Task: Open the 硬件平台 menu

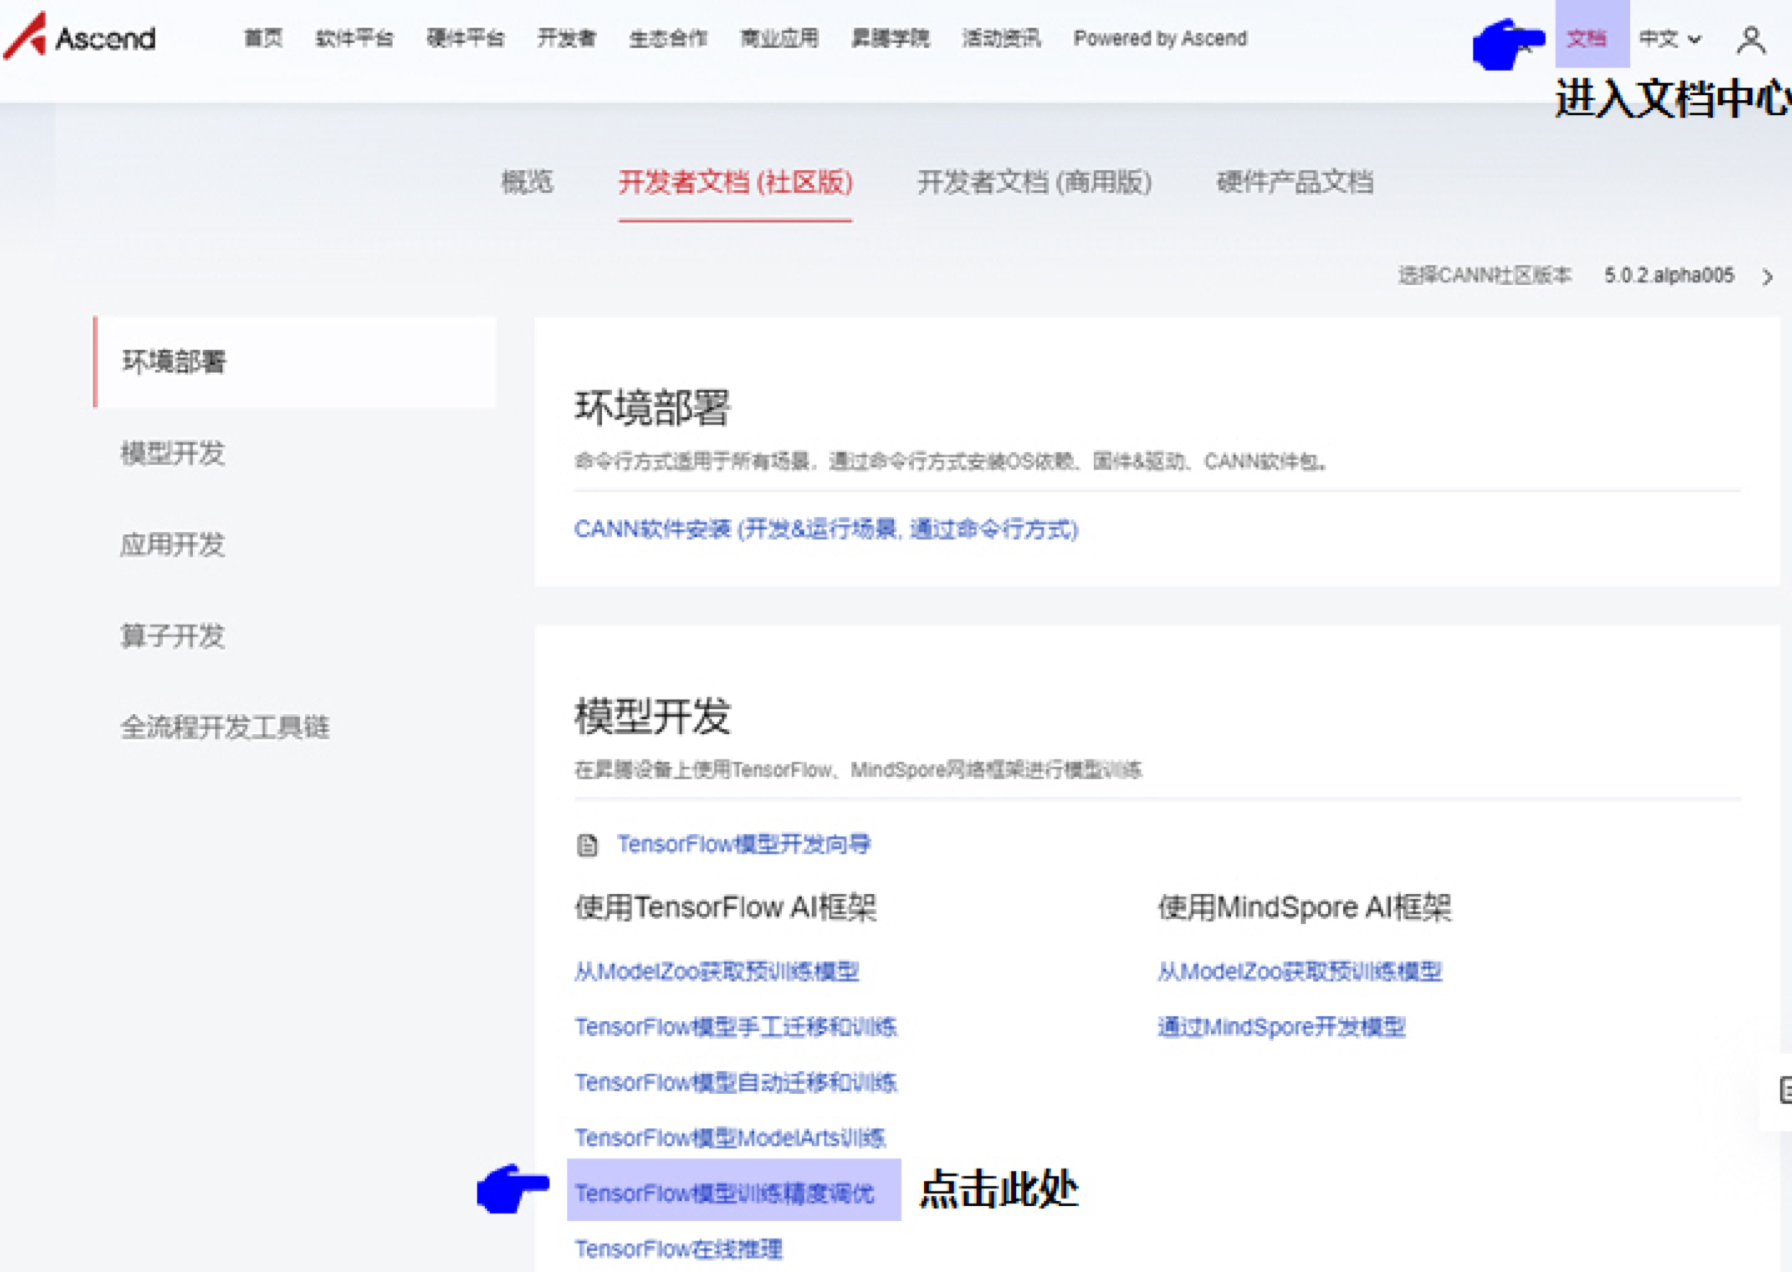Action: coord(465,39)
